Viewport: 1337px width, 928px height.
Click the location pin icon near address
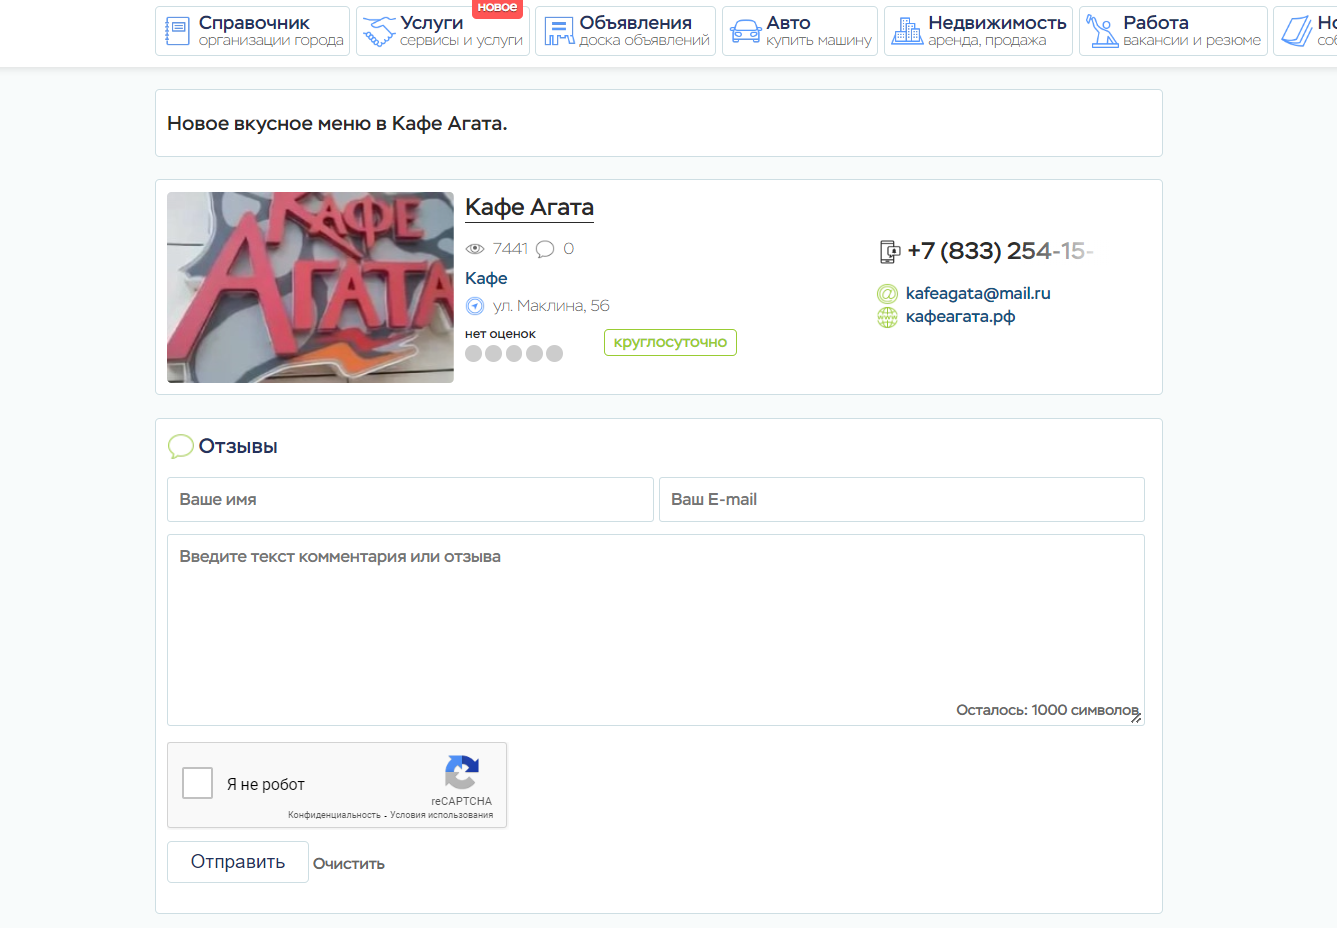475,306
